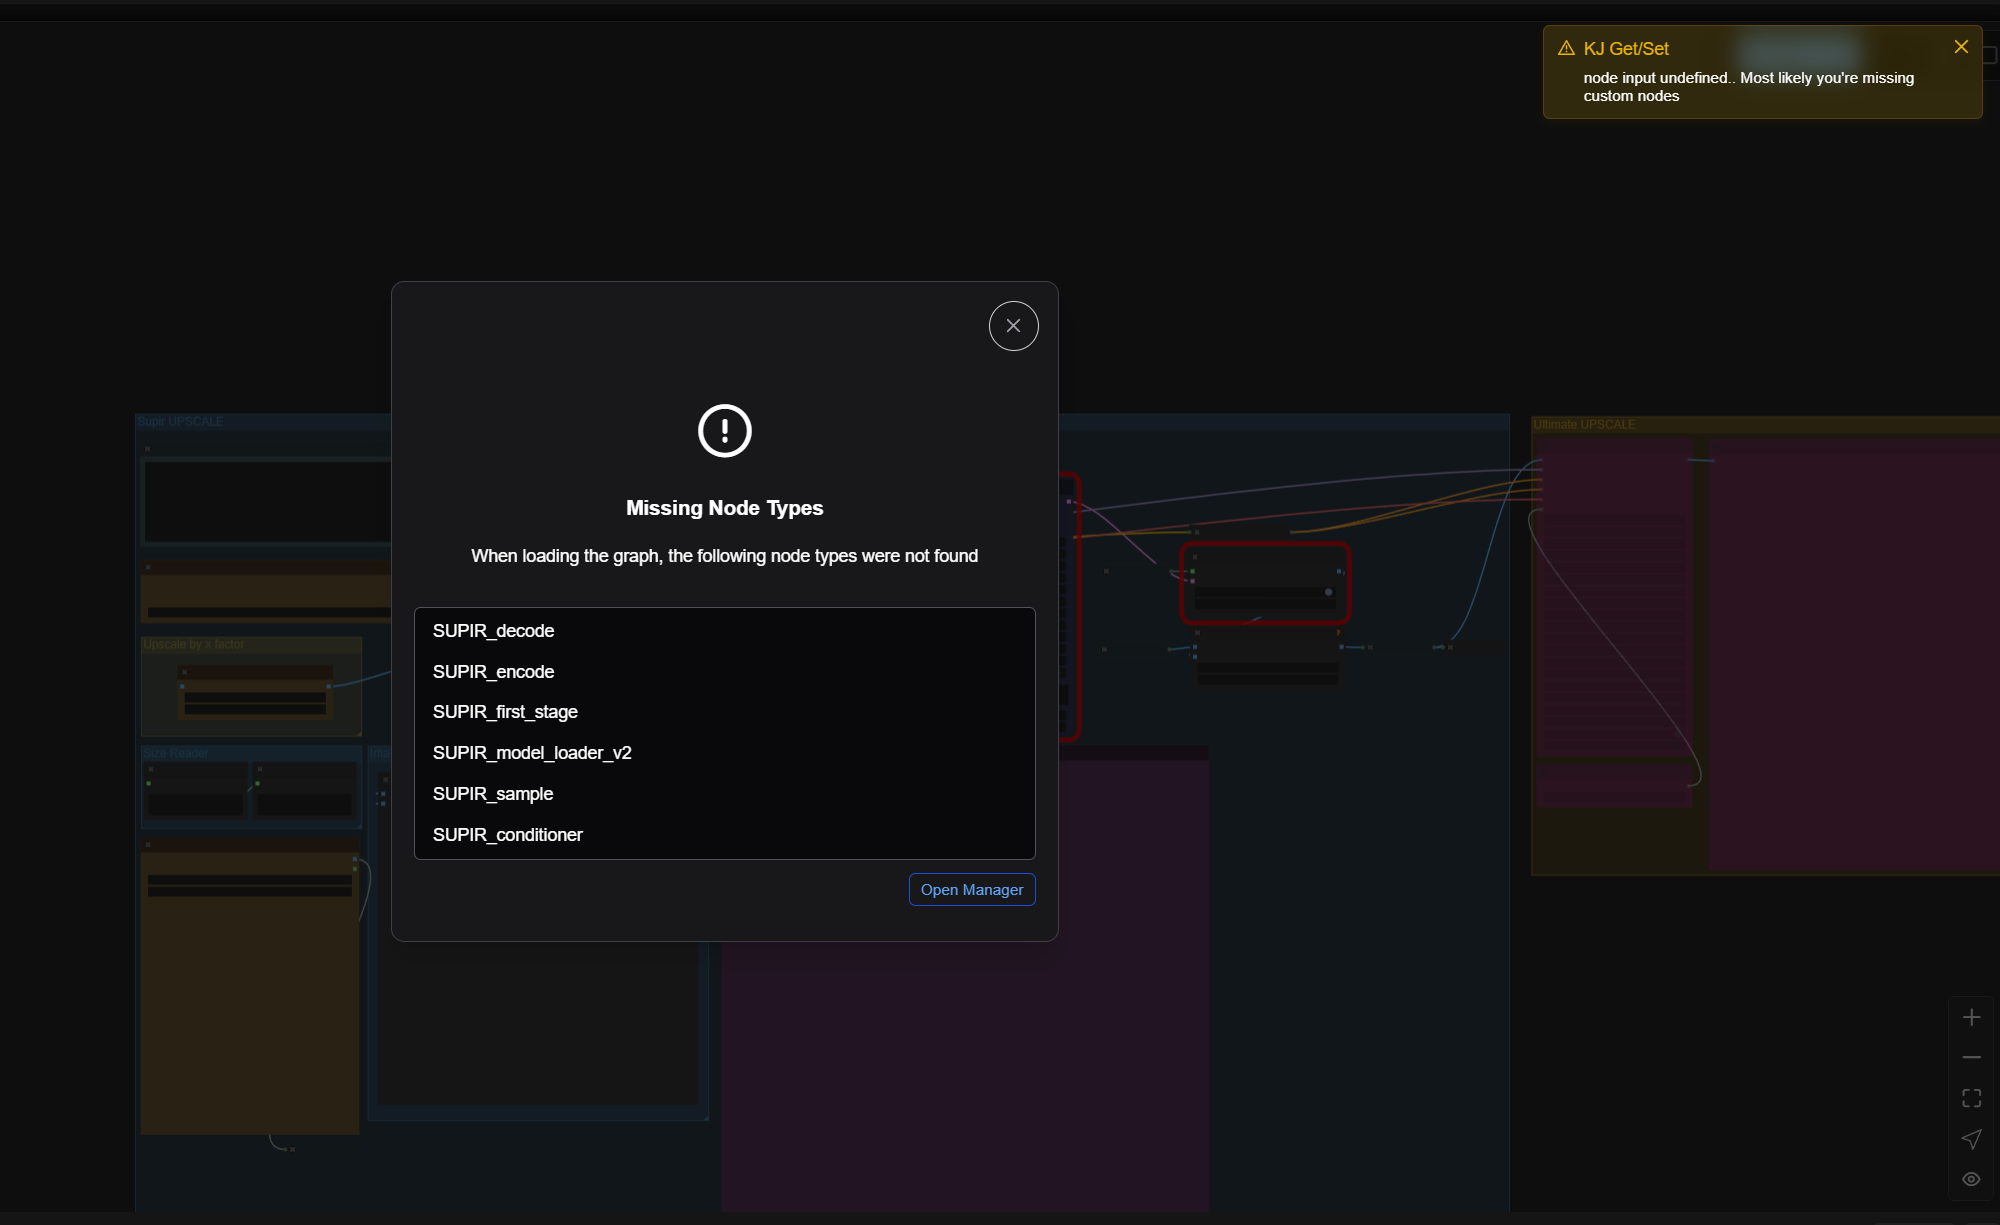Zoom out with the minus icon
The image size is (2000, 1225).
point(1971,1058)
